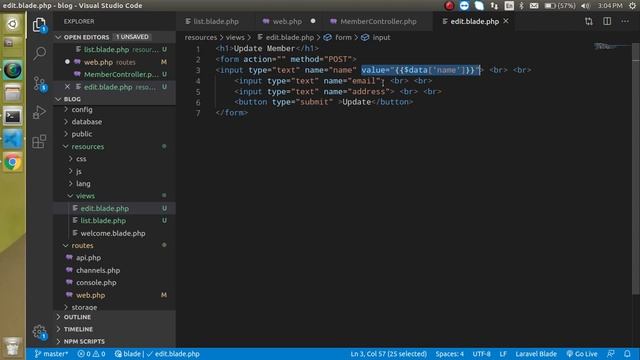Open errors and warnings in status bar

pos(91,354)
